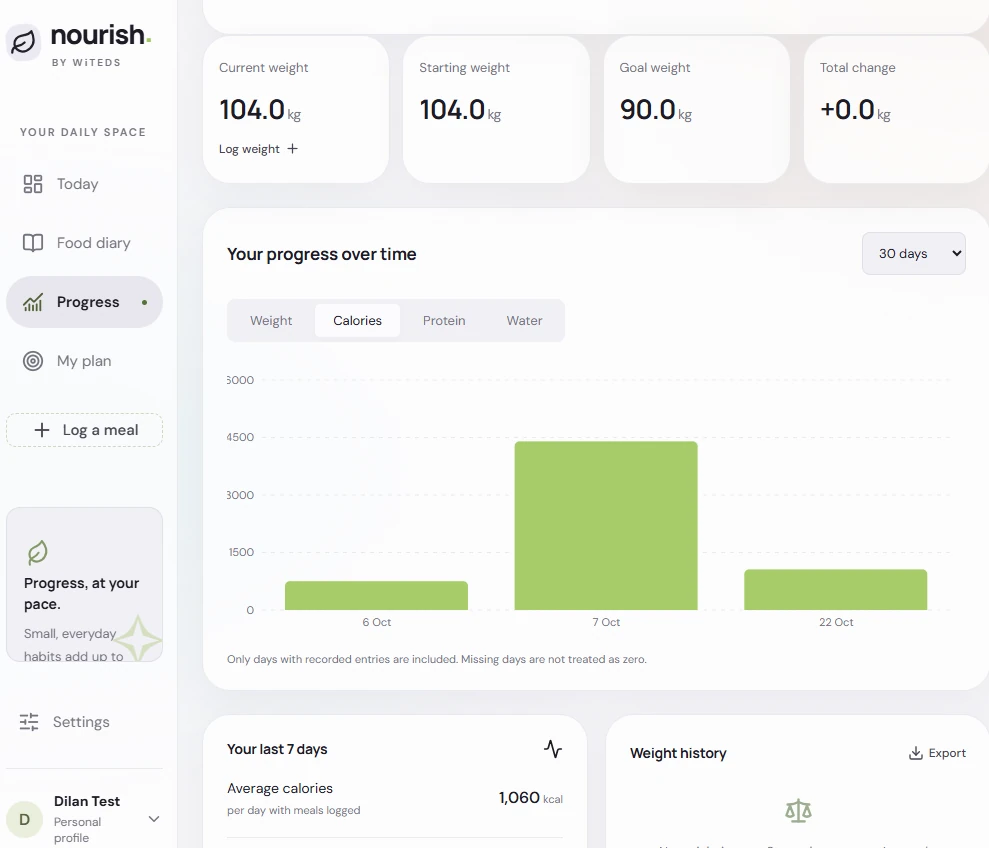Click the nourish leaf logo icon
This screenshot has width=989, height=848.
pyautogui.click(x=23, y=42)
